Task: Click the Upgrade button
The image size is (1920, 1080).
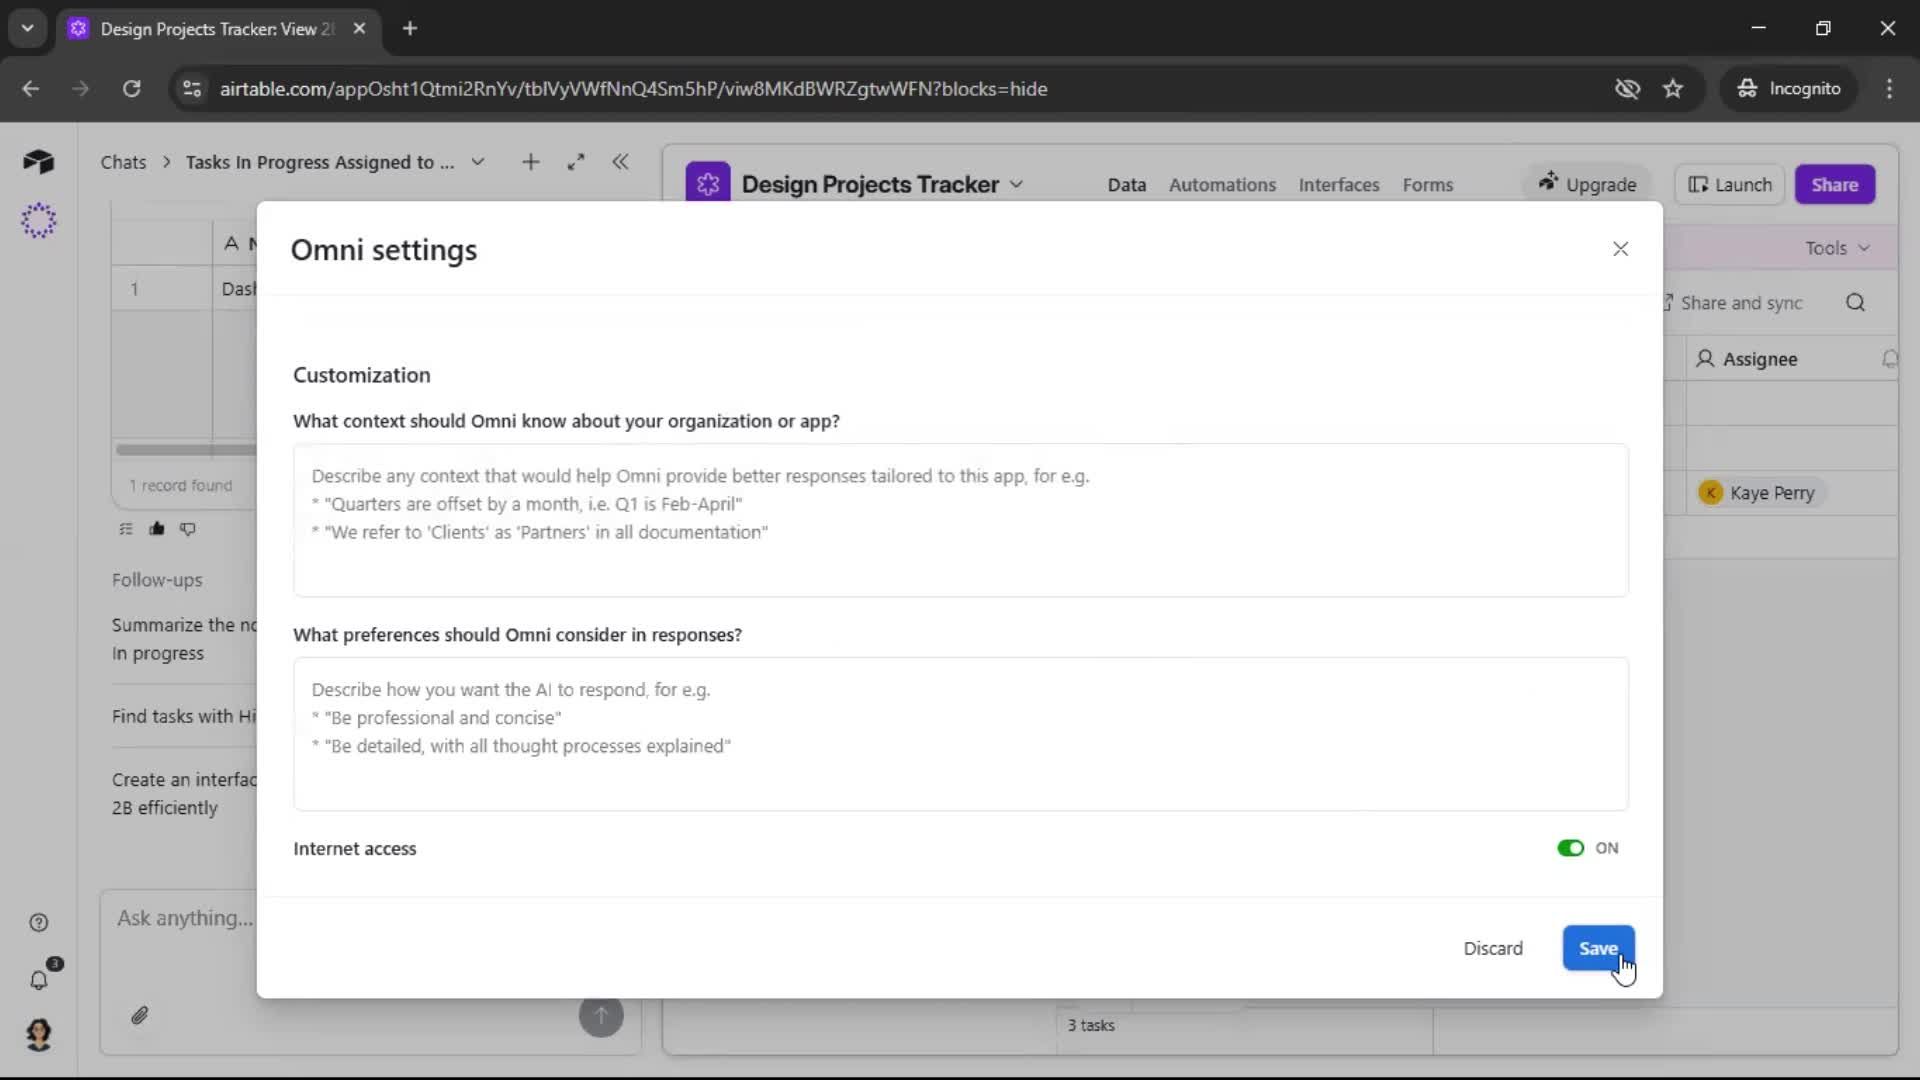Action: click(x=1587, y=184)
